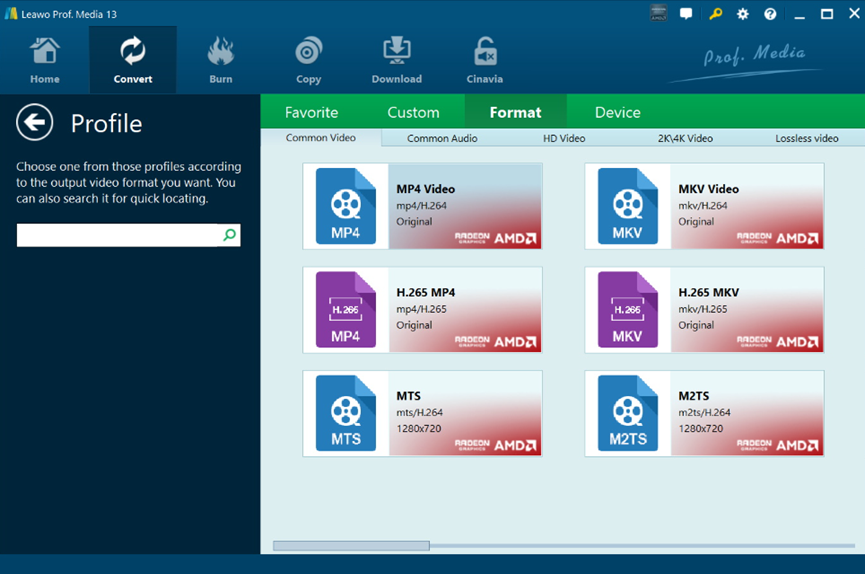Choose the MKV Video profile
This screenshot has height=574, width=865.
click(x=704, y=205)
